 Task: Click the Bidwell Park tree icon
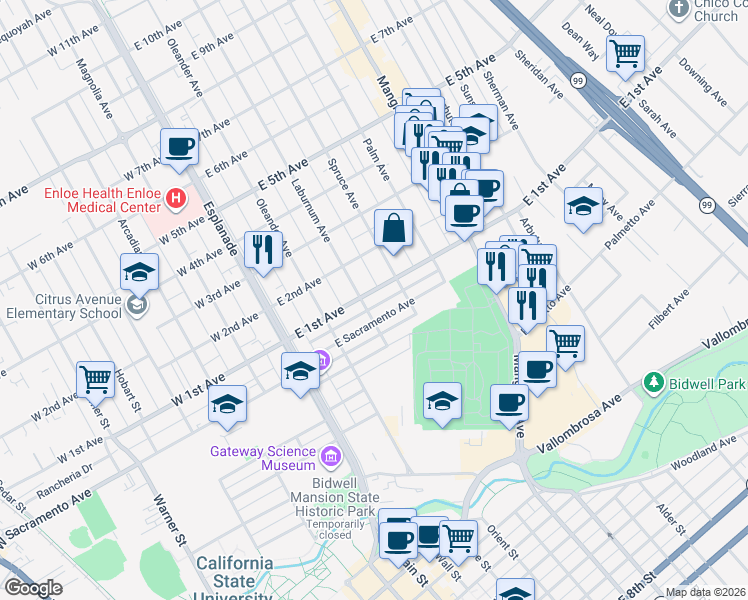point(654,382)
